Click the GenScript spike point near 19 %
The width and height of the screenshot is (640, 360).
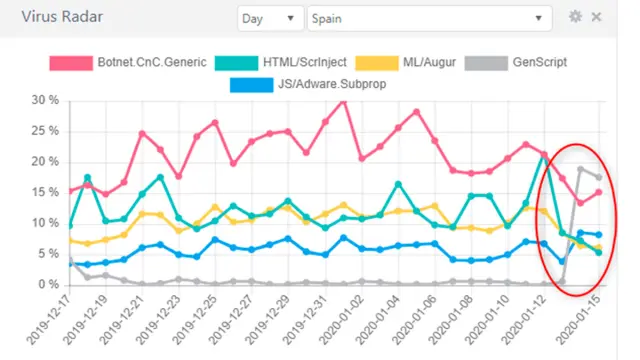tap(580, 169)
